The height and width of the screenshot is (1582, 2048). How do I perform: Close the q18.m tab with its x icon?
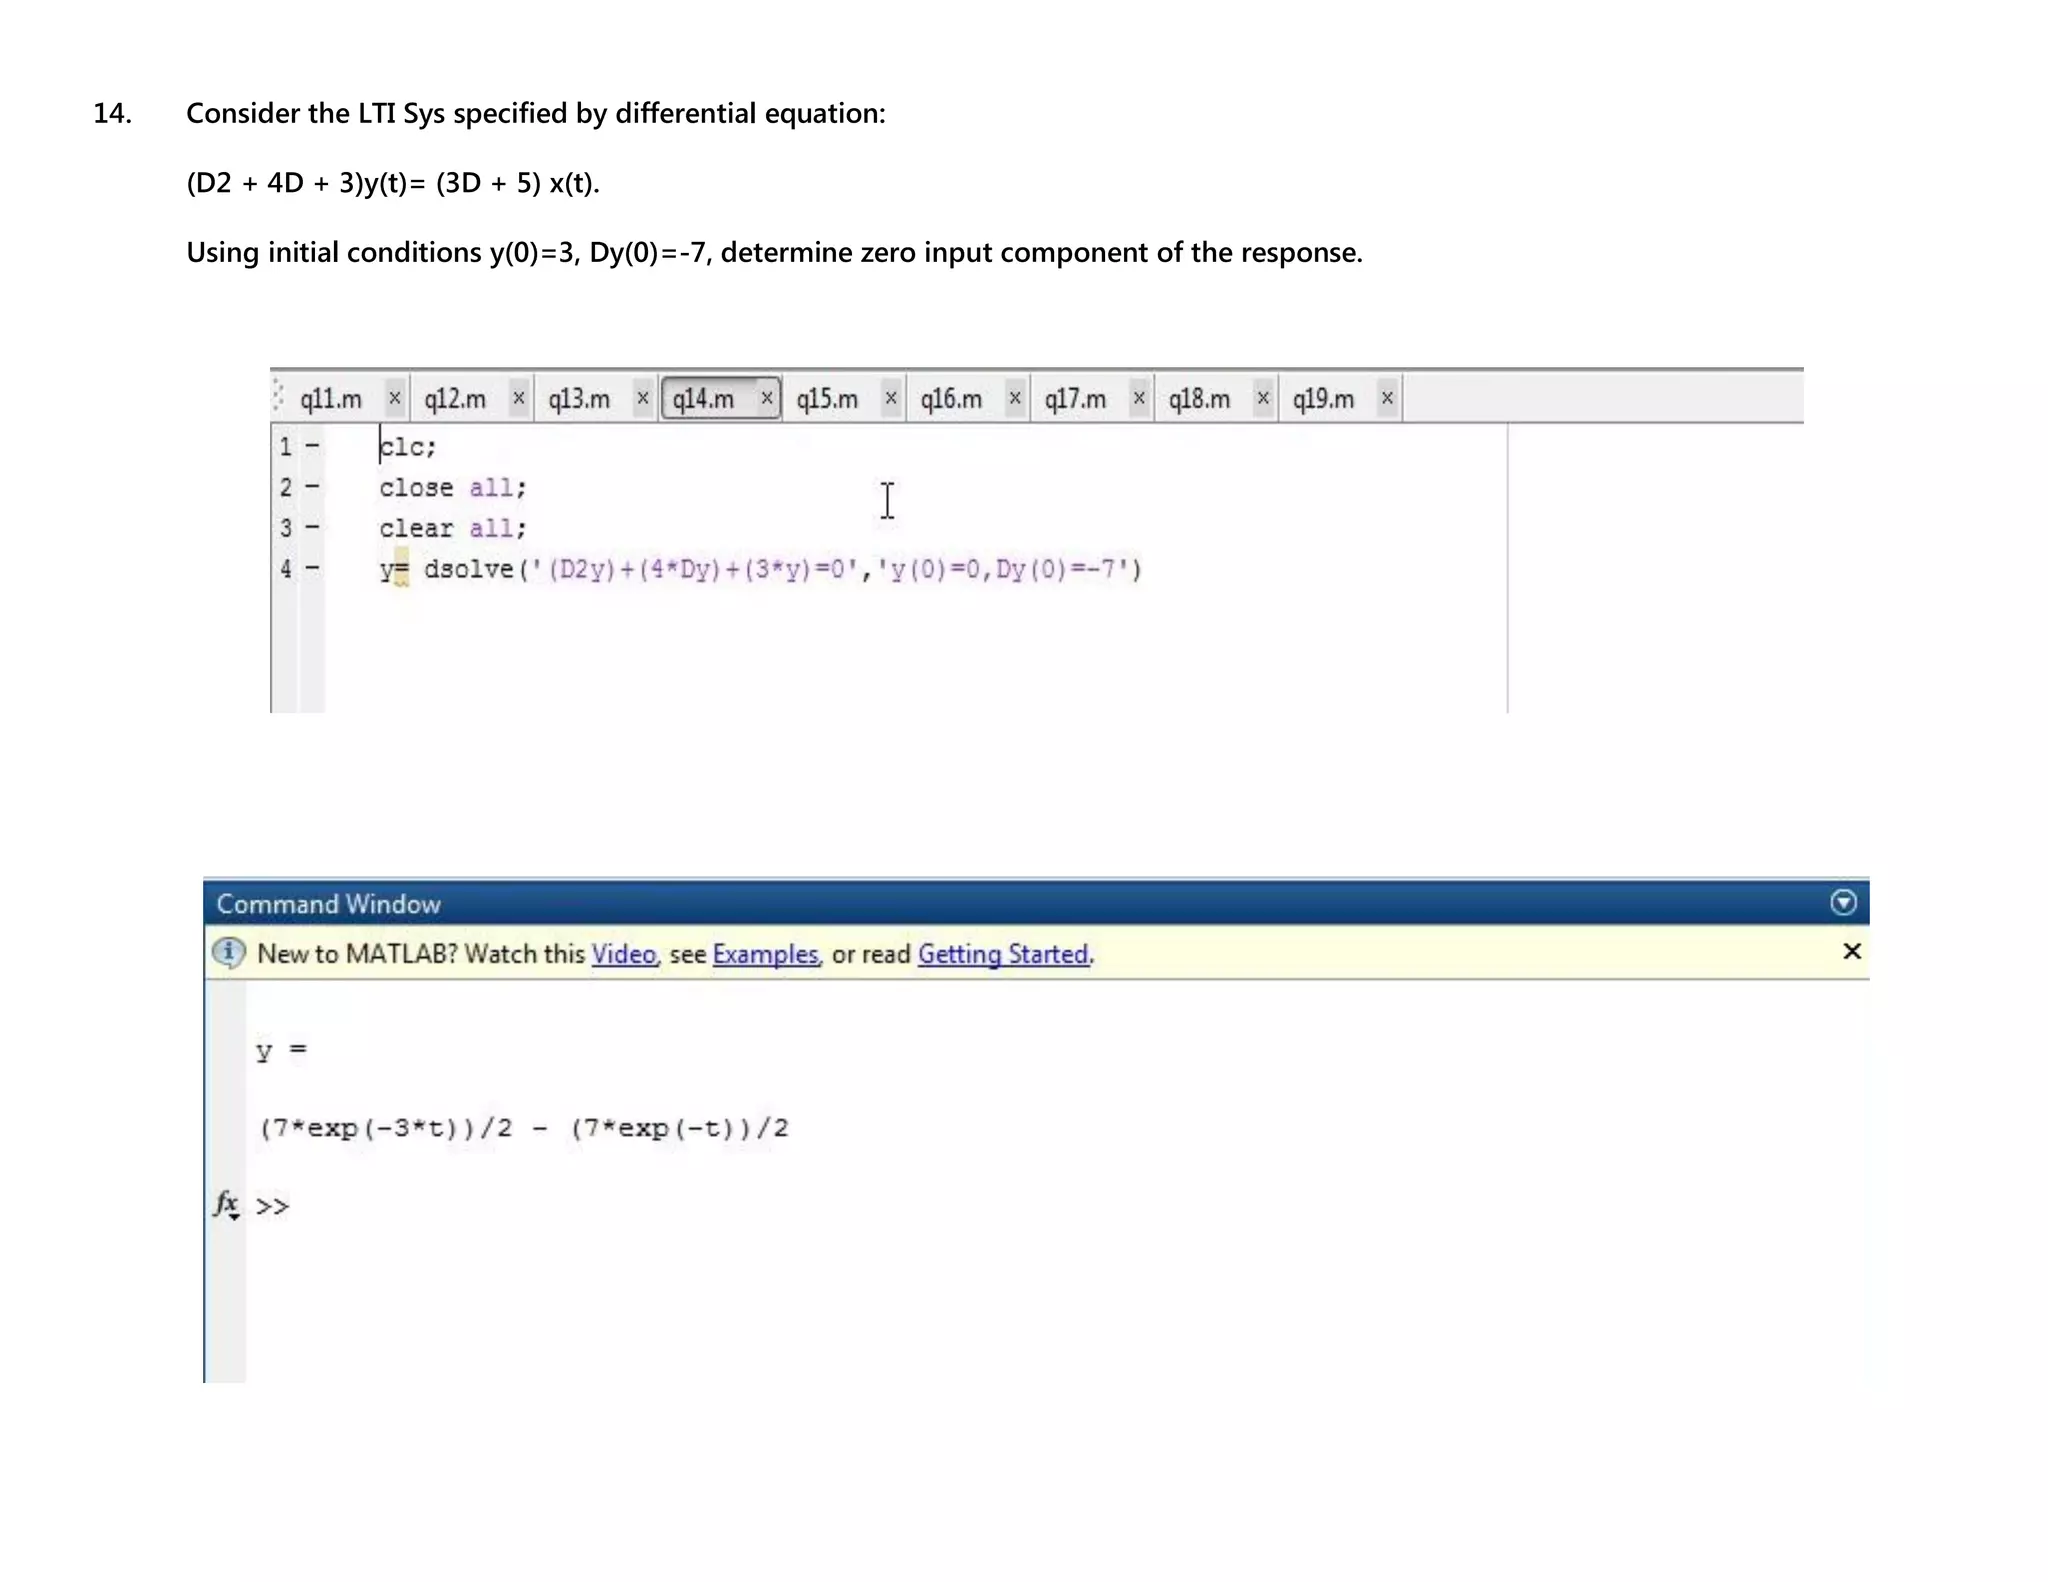coord(1263,398)
